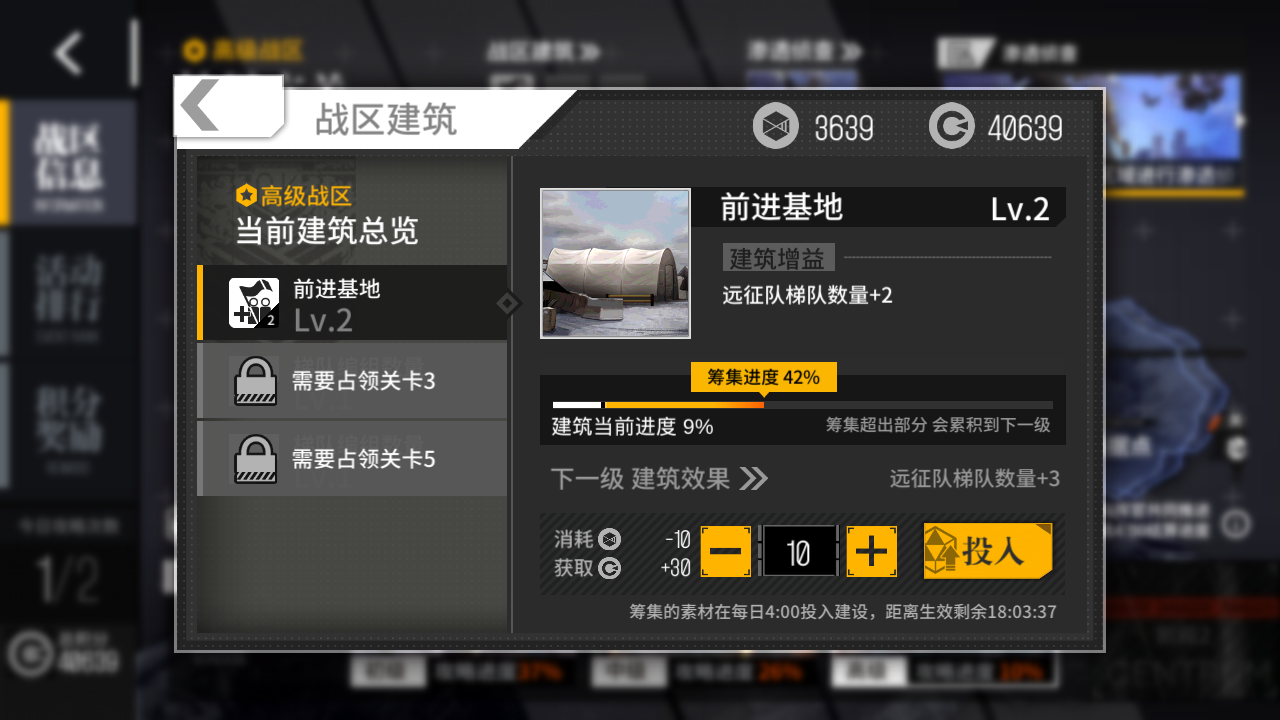1280x720 pixels.
Task: Click the lock icon for 需要占领关卡3
Action: [x=255, y=382]
